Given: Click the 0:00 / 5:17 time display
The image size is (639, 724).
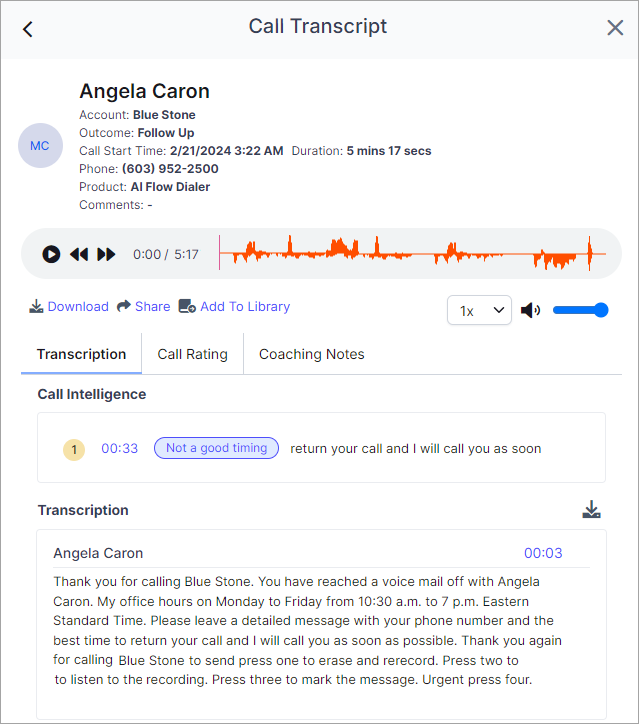Looking at the screenshot, I should 166,254.
